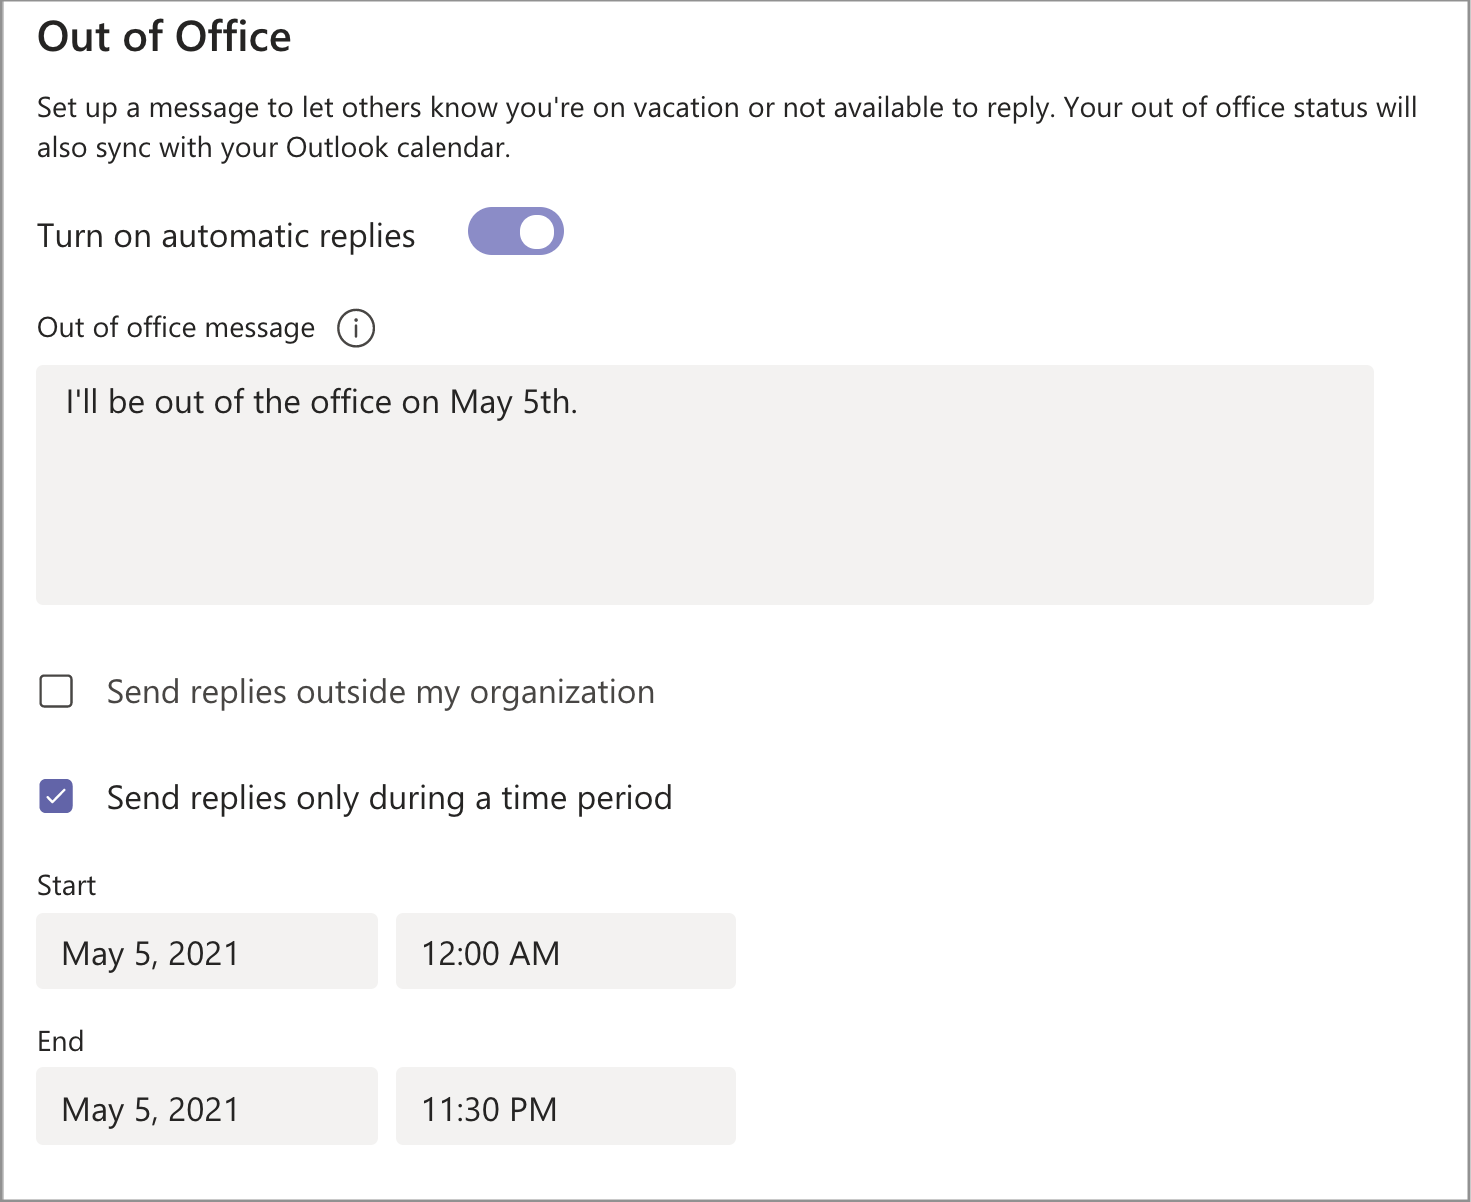Click empty space at bottom of the message box

[x=704, y=560]
